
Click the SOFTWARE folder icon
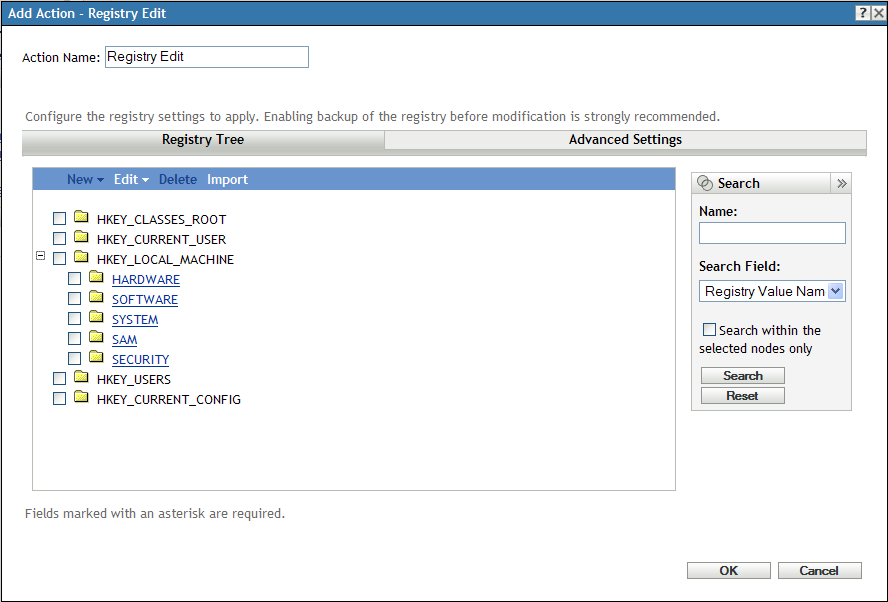[x=97, y=297]
